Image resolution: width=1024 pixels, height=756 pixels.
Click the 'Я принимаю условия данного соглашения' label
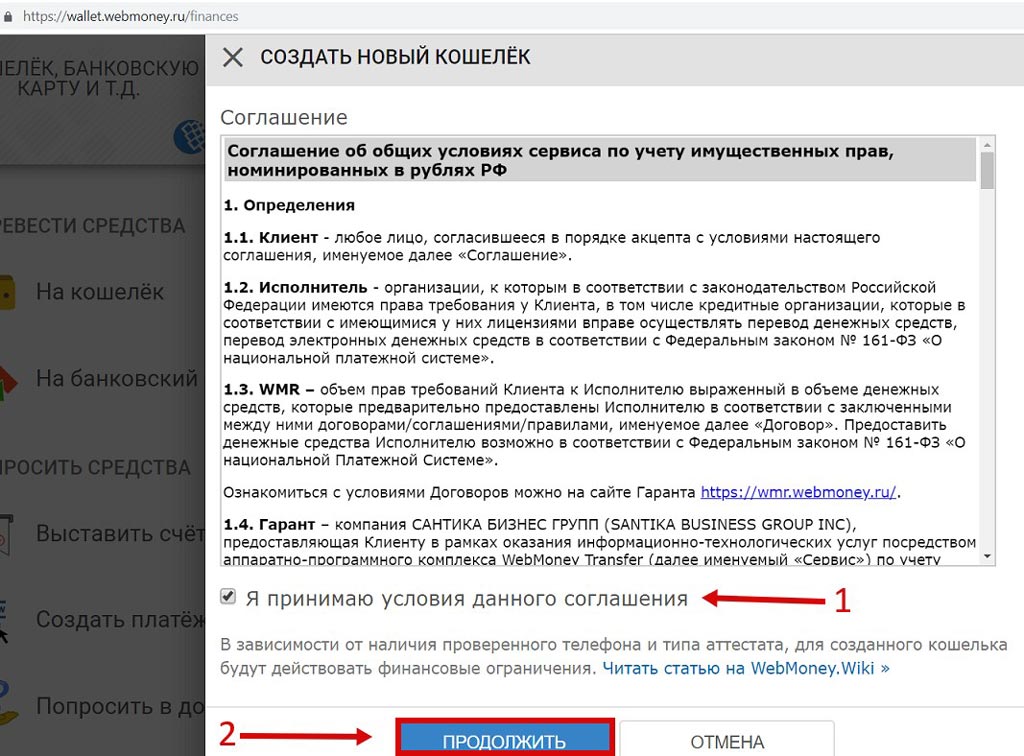(x=467, y=599)
